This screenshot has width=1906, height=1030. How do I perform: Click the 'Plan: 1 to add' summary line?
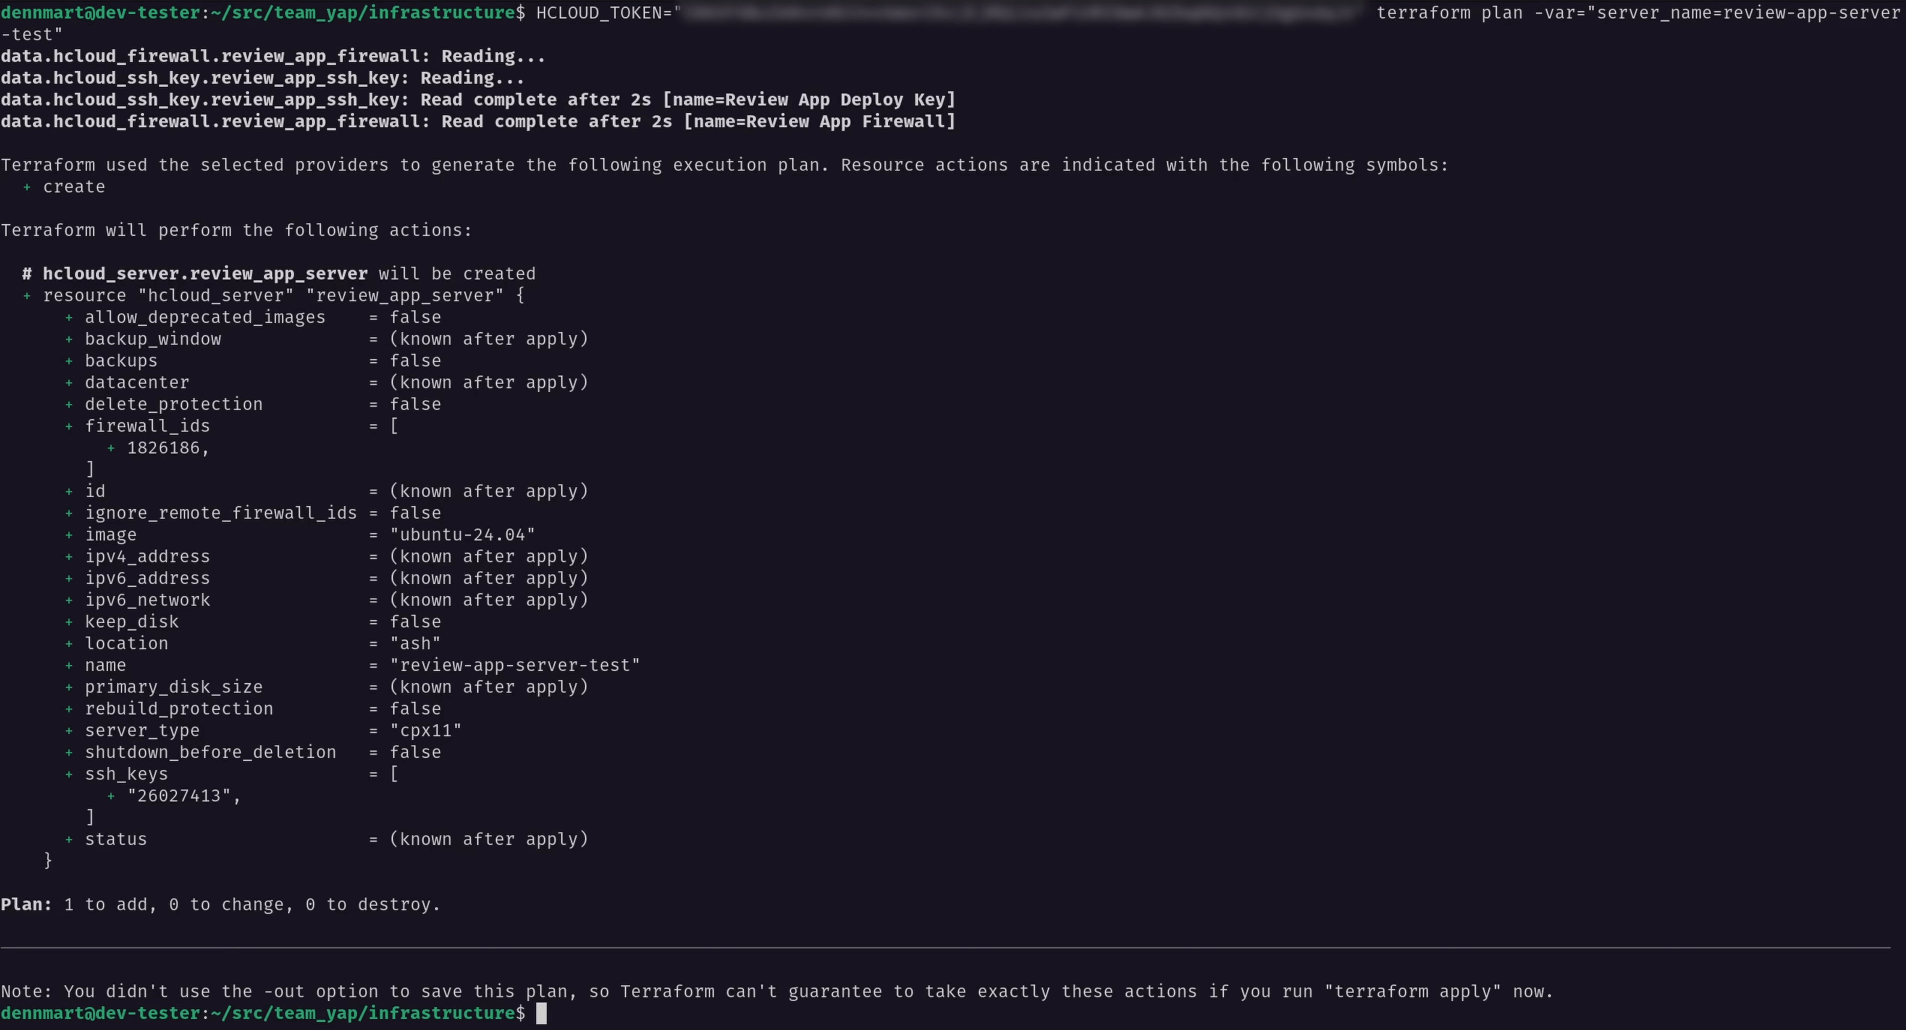tap(221, 906)
